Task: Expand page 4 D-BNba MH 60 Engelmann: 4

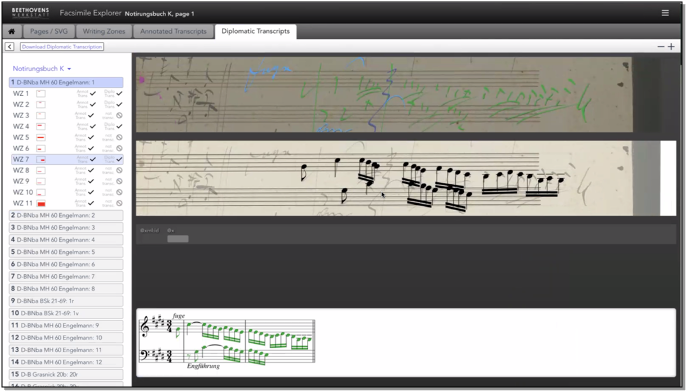Action: (66, 240)
